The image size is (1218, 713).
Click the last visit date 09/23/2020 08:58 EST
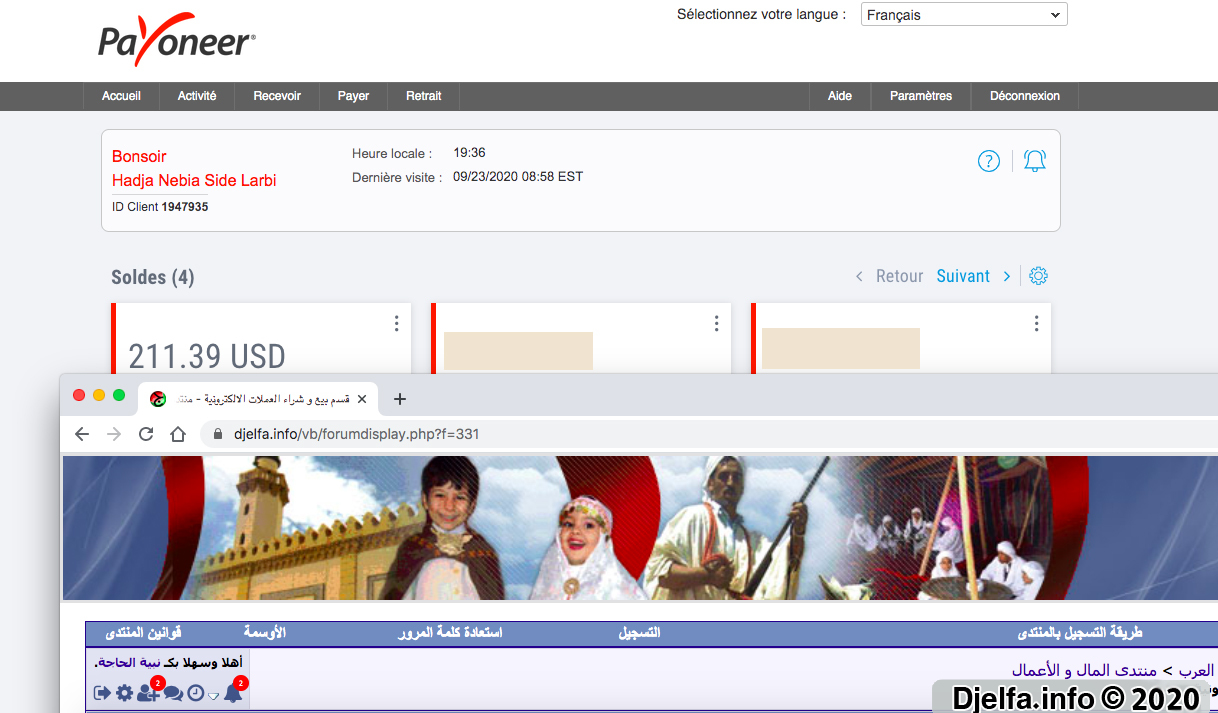click(518, 177)
